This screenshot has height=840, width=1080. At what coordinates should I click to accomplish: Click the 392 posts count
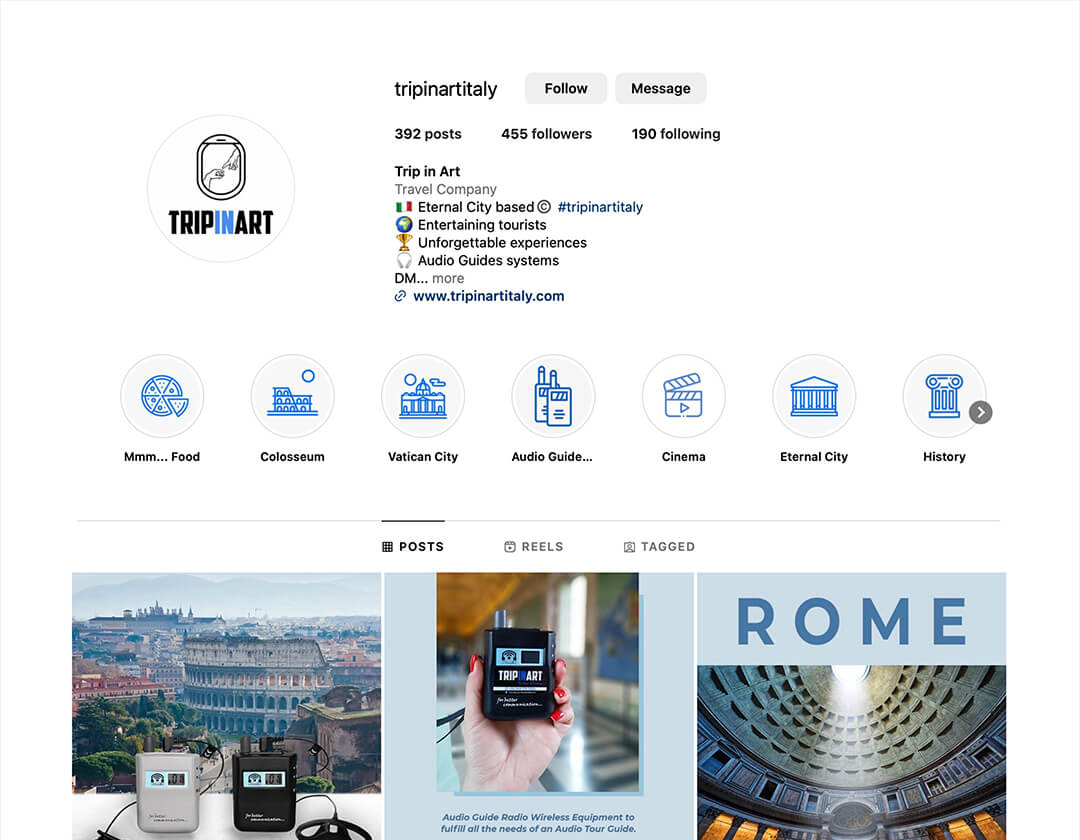pyautogui.click(x=428, y=134)
